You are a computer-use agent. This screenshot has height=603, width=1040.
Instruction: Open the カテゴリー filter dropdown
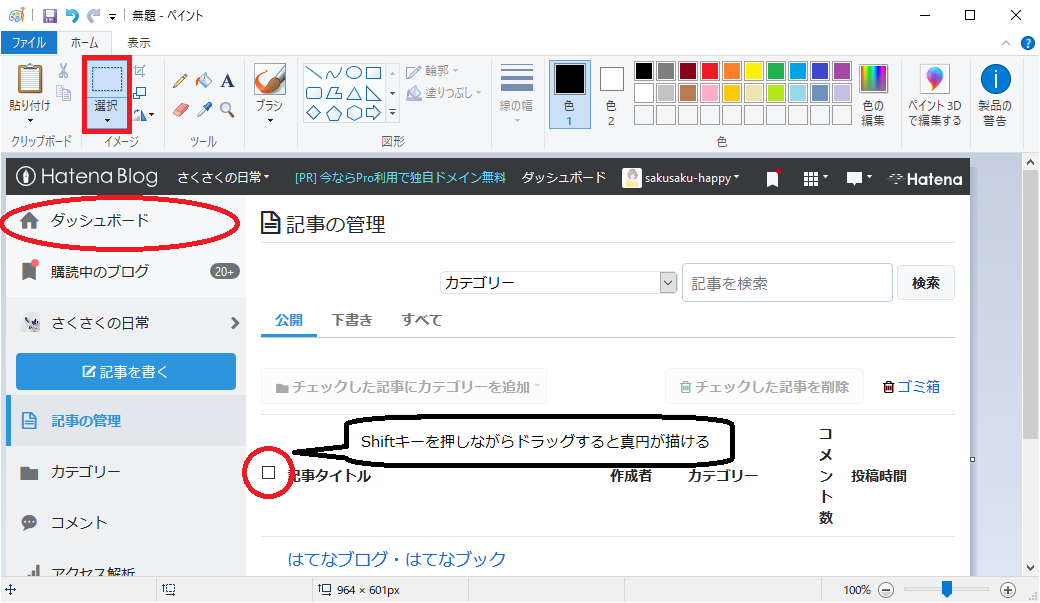point(558,282)
